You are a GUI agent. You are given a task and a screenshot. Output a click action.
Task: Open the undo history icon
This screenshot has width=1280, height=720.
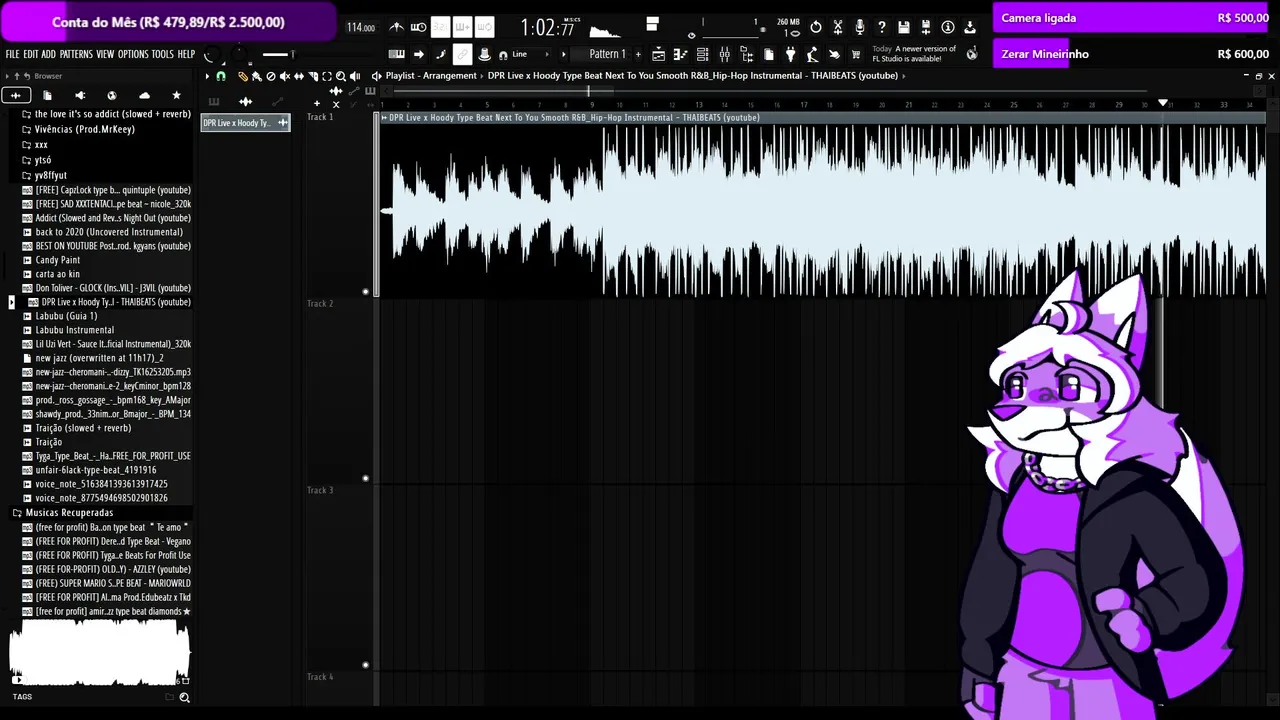click(816, 27)
